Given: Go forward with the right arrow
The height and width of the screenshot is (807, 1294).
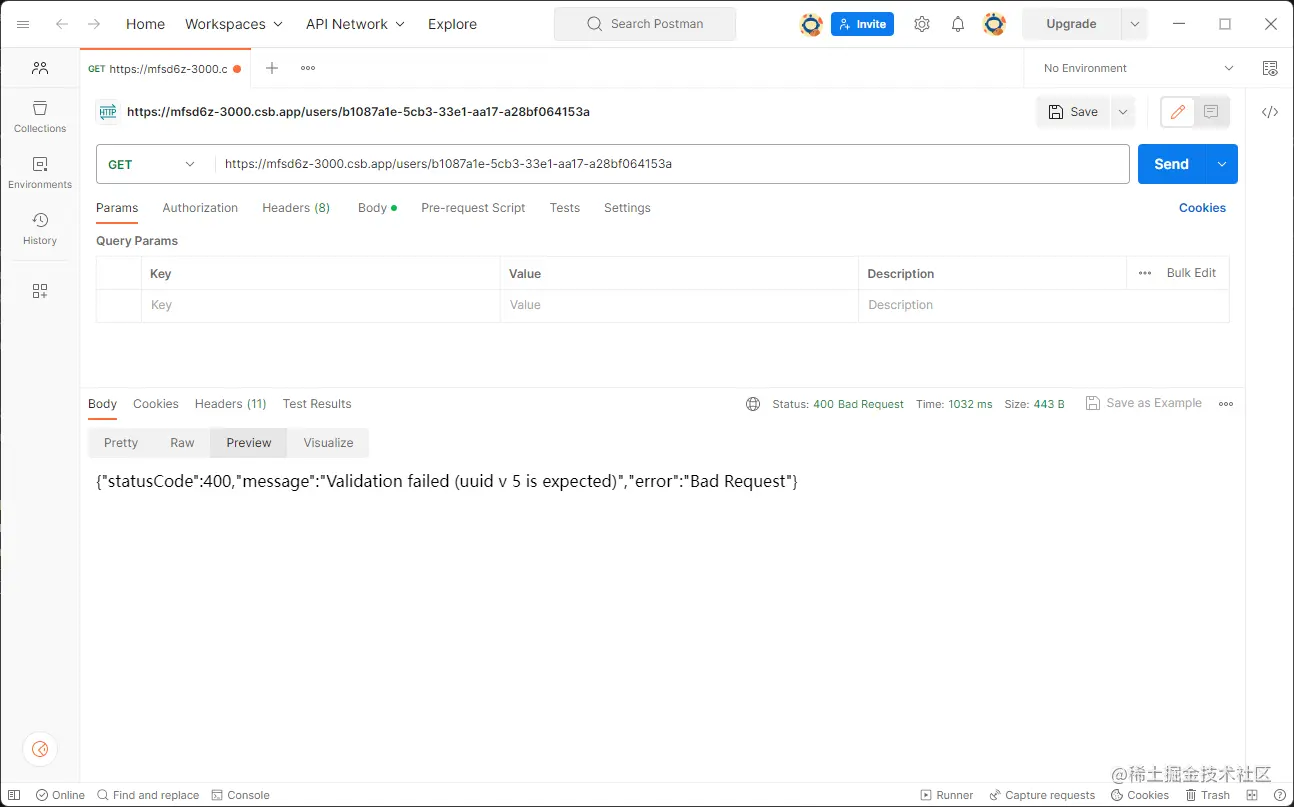Looking at the screenshot, I should [94, 24].
